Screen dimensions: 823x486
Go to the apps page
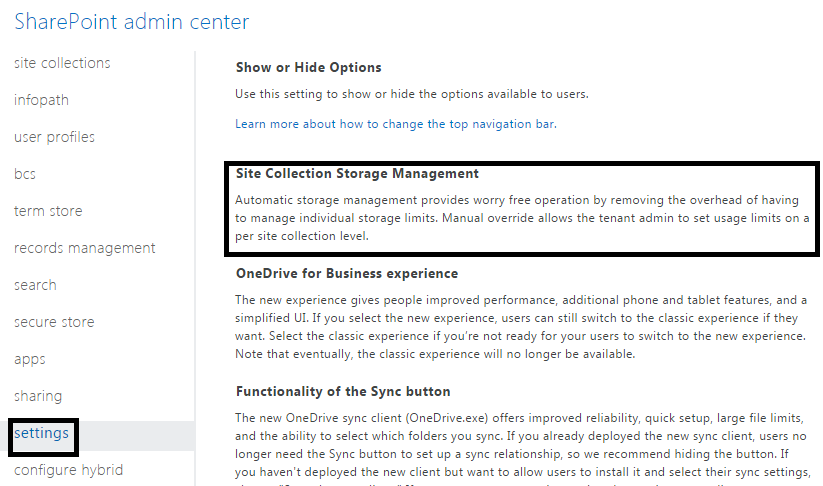coord(30,359)
